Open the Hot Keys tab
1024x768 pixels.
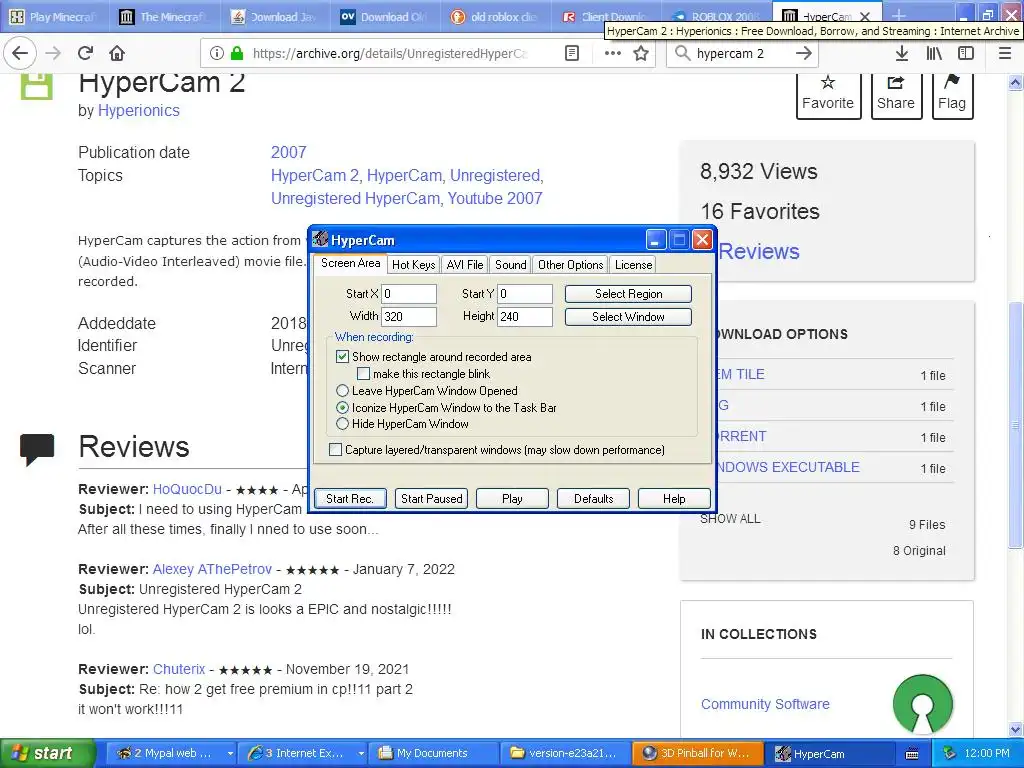(x=413, y=264)
